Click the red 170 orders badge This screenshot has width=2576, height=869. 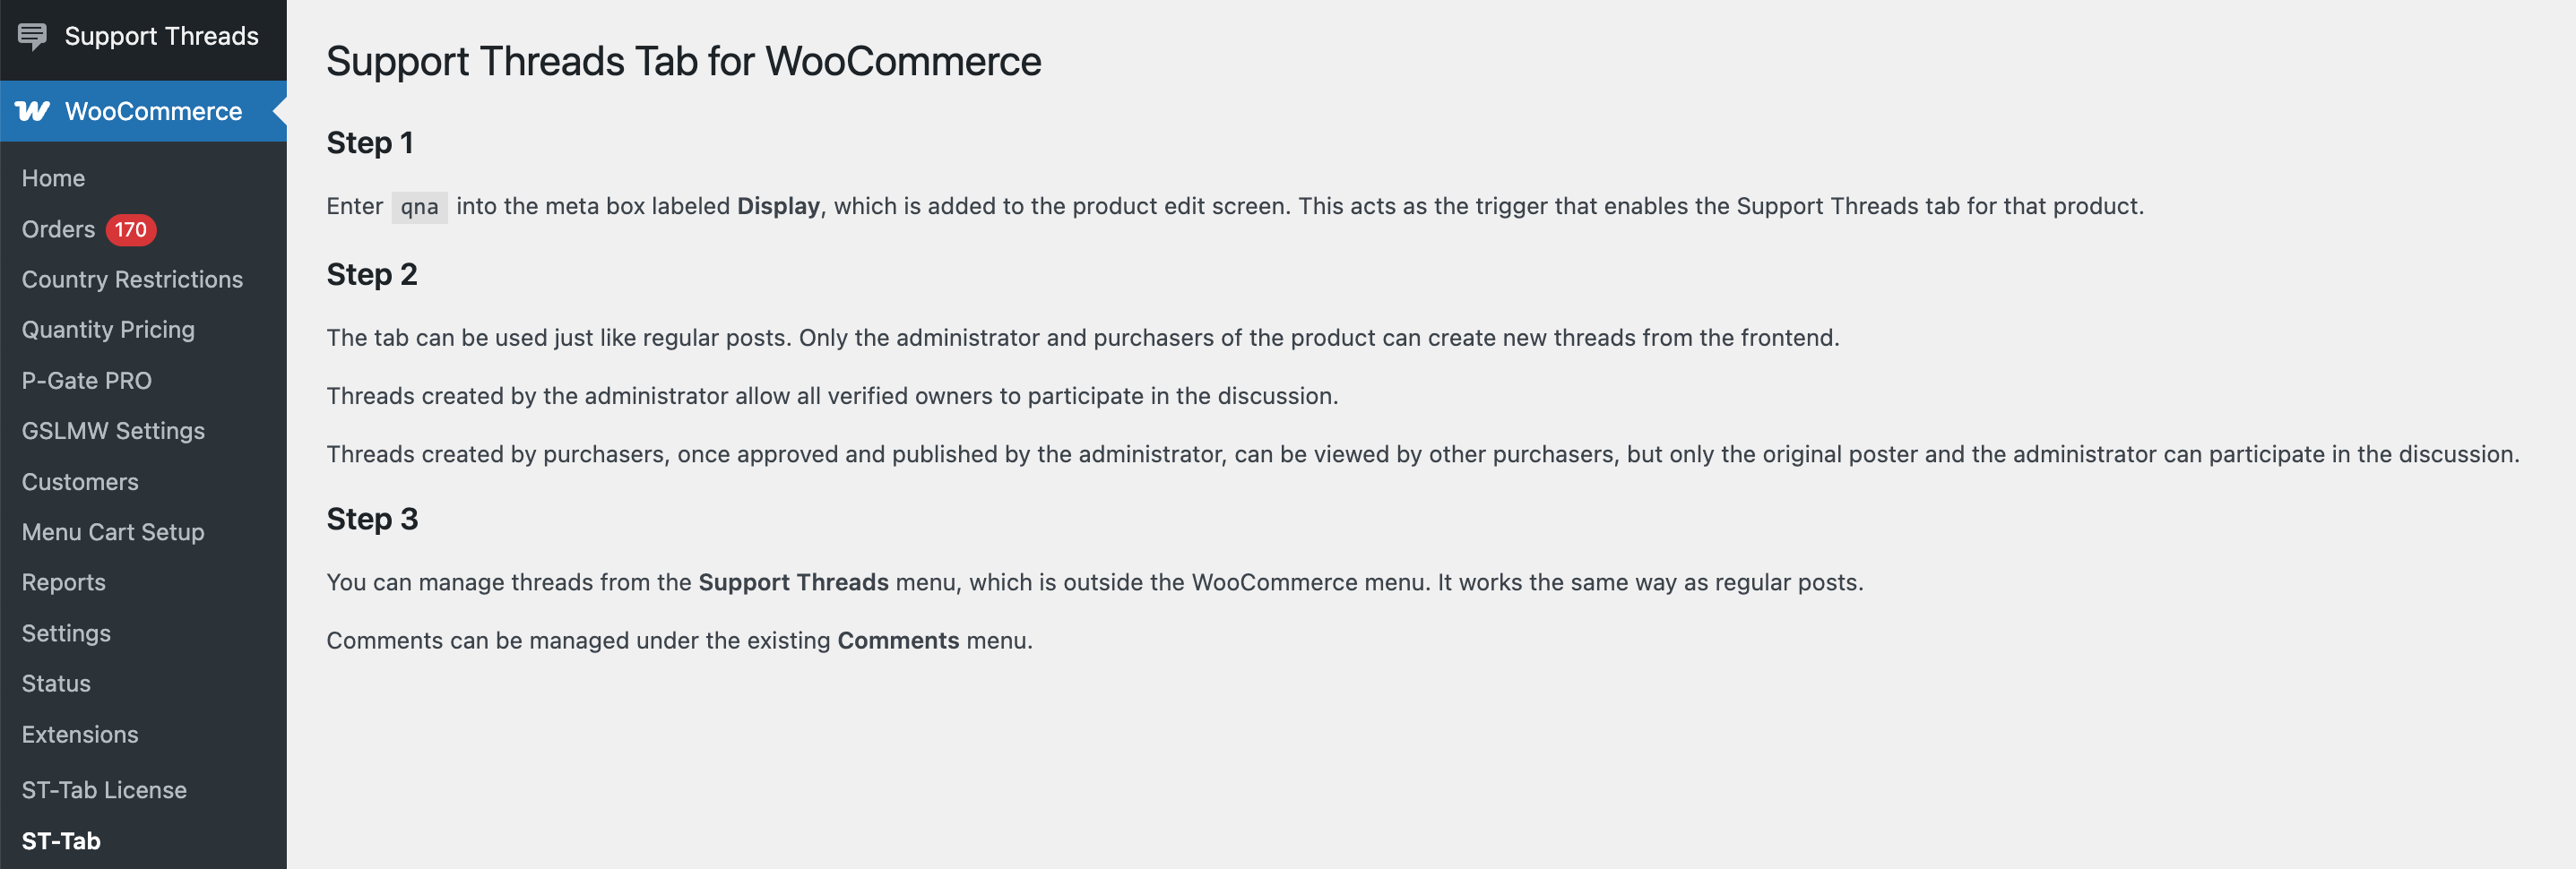coord(130,229)
